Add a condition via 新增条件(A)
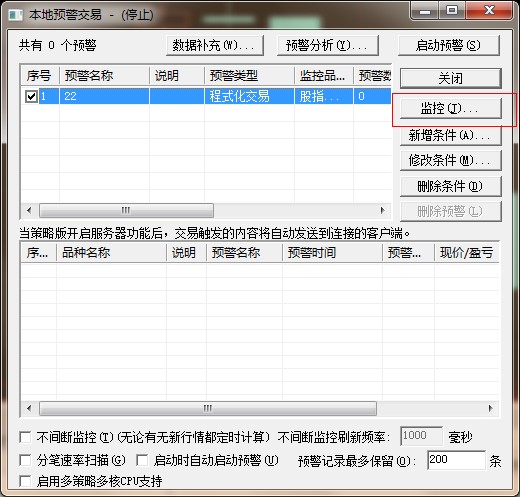520x497 pixels. [451, 136]
